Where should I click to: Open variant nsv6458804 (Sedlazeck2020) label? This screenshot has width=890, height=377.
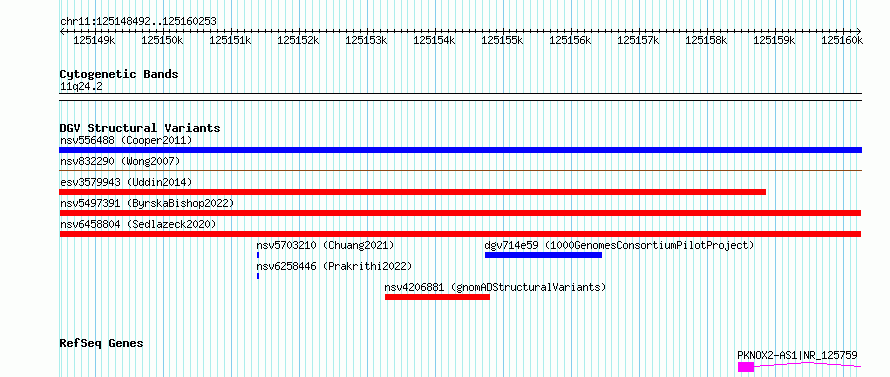tap(138, 224)
